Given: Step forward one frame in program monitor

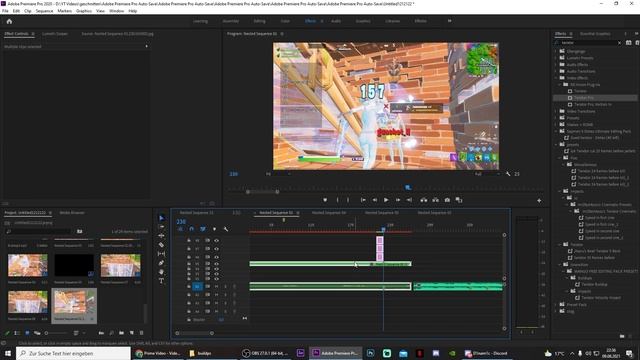Looking at the screenshot, I should (x=398, y=200).
